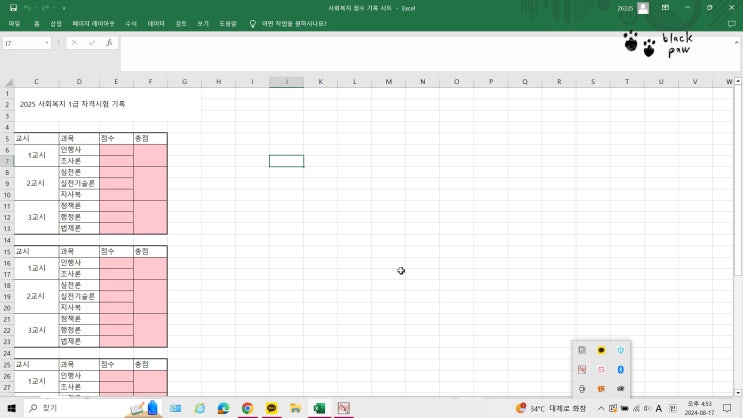This screenshot has width=743, height=418.
Task: Select column J header
Action: click(x=286, y=82)
